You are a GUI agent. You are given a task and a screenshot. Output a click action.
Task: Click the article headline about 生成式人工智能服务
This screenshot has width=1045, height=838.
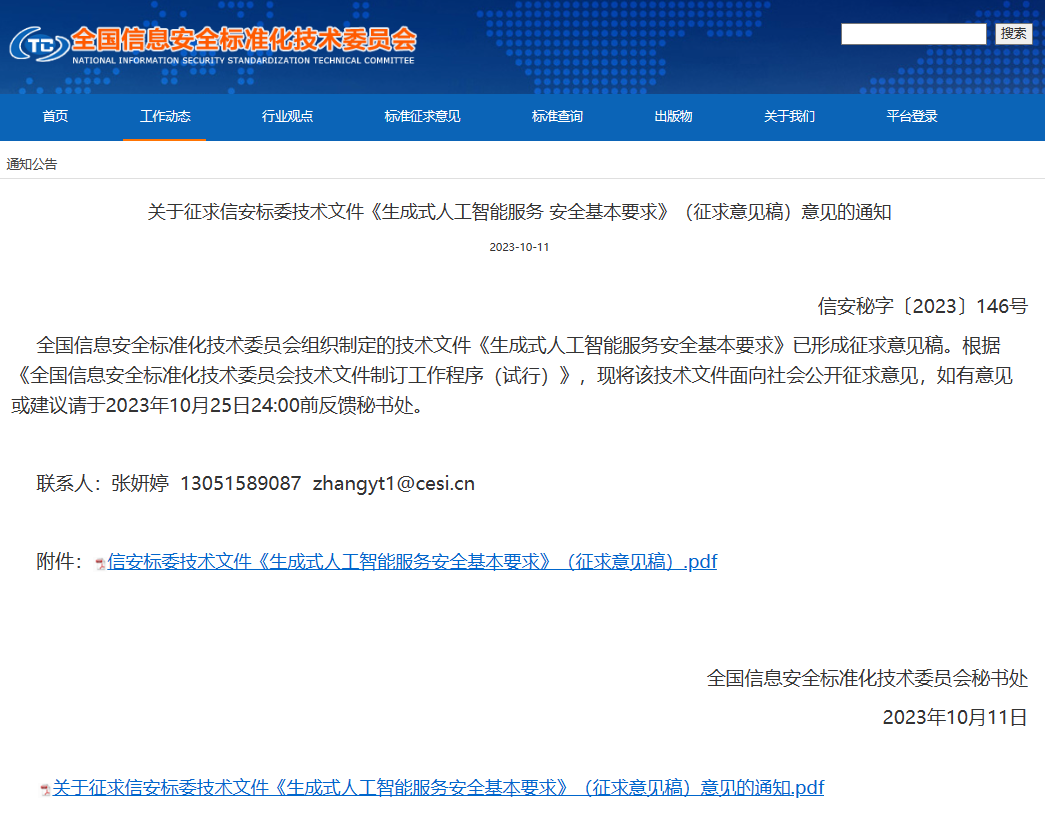point(519,212)
